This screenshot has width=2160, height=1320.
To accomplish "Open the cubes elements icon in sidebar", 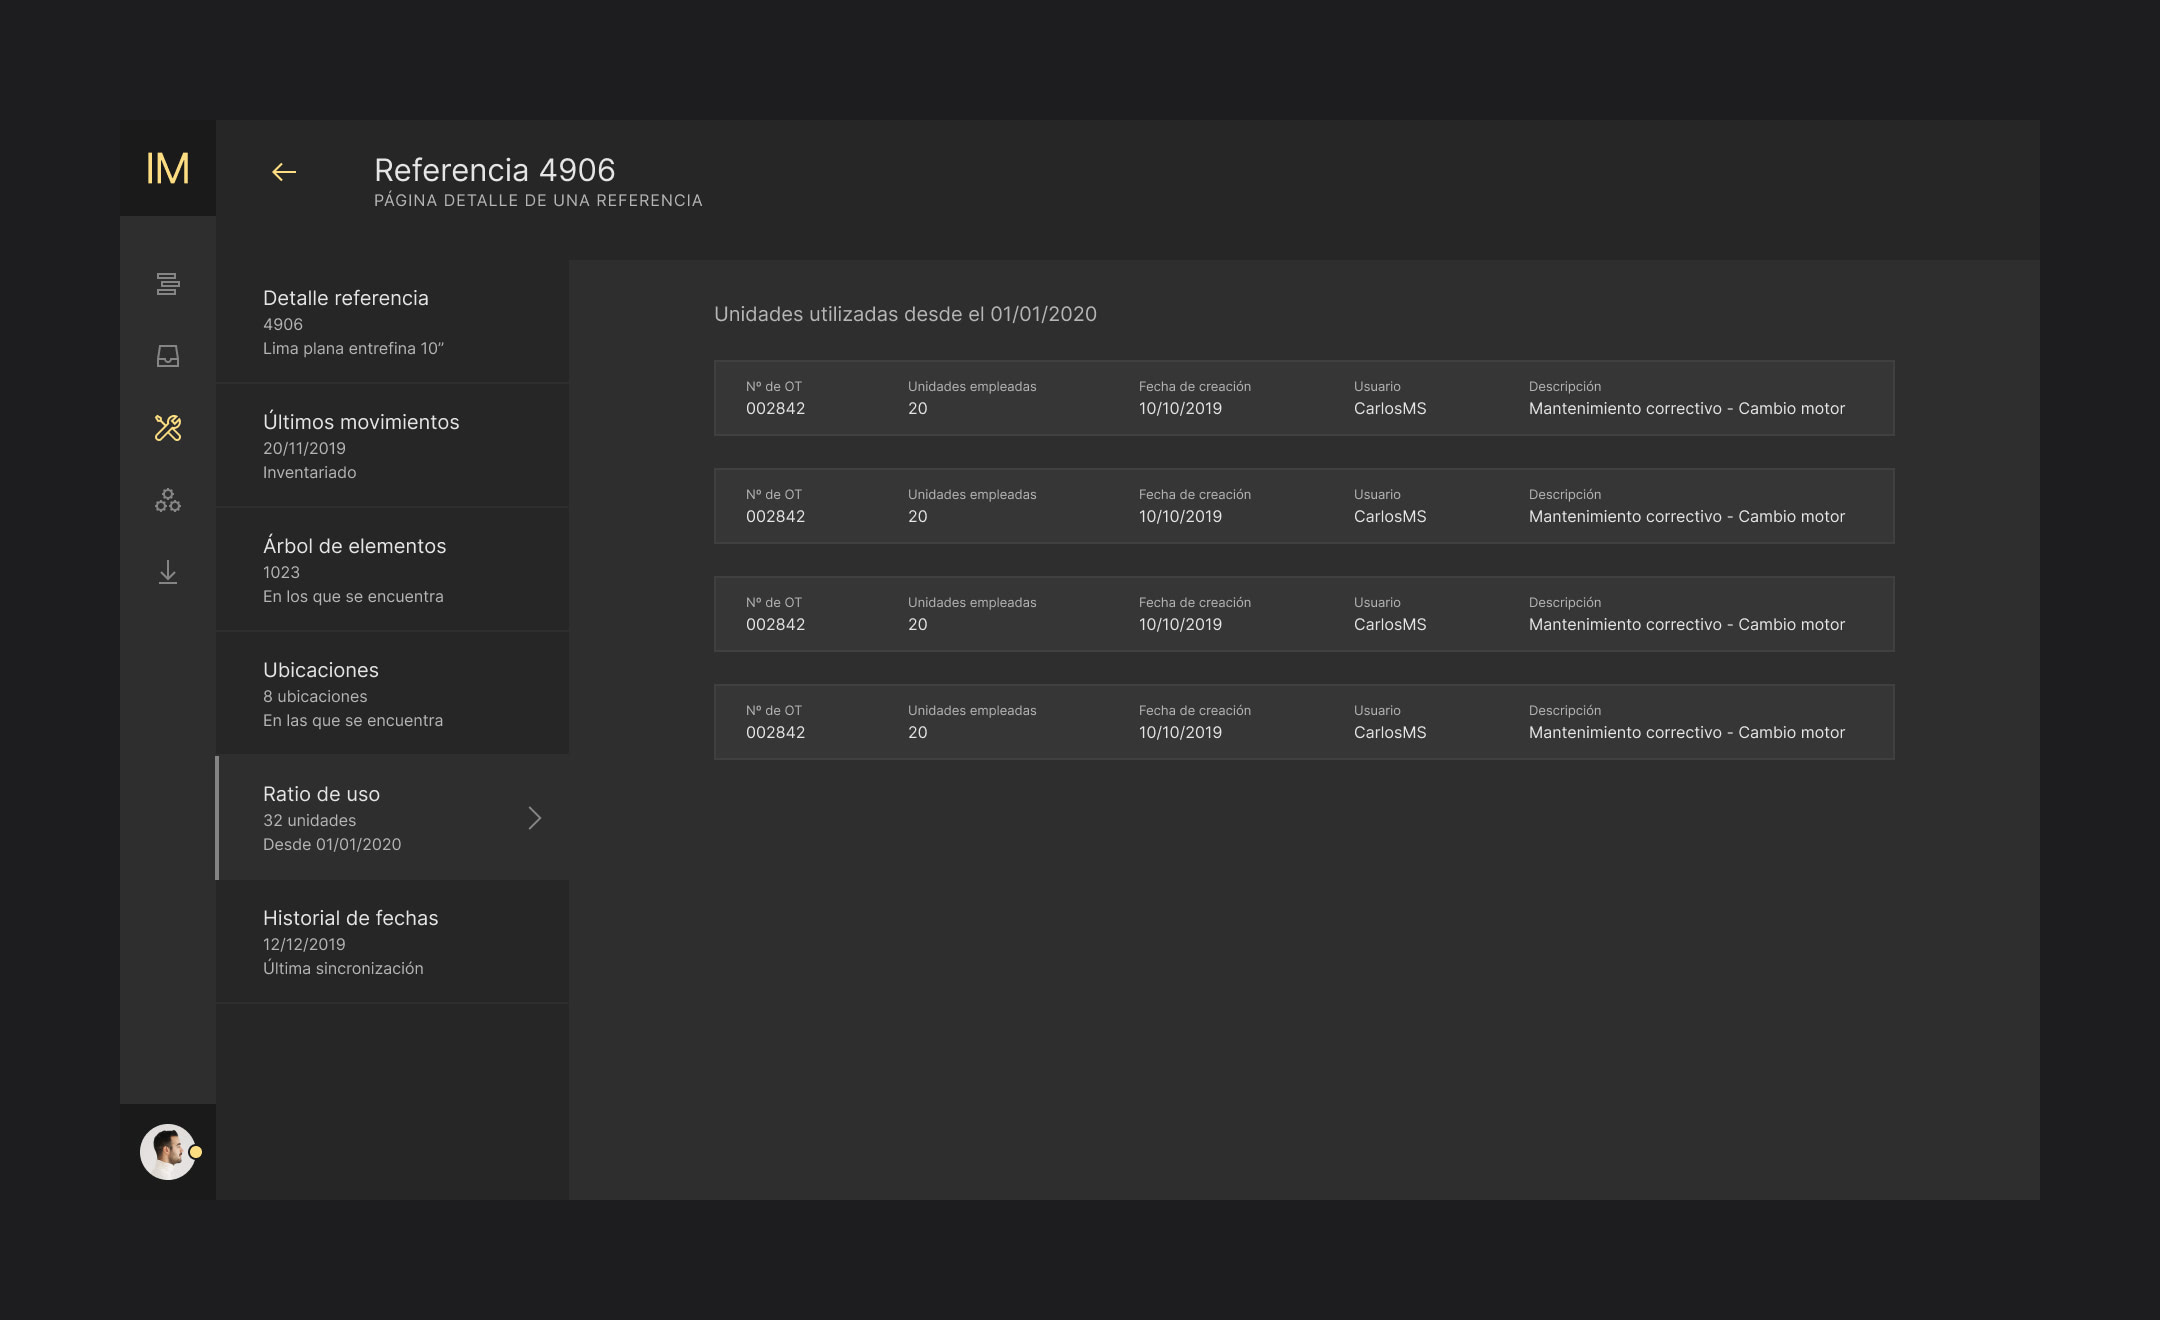I will (x=168, y=500).
